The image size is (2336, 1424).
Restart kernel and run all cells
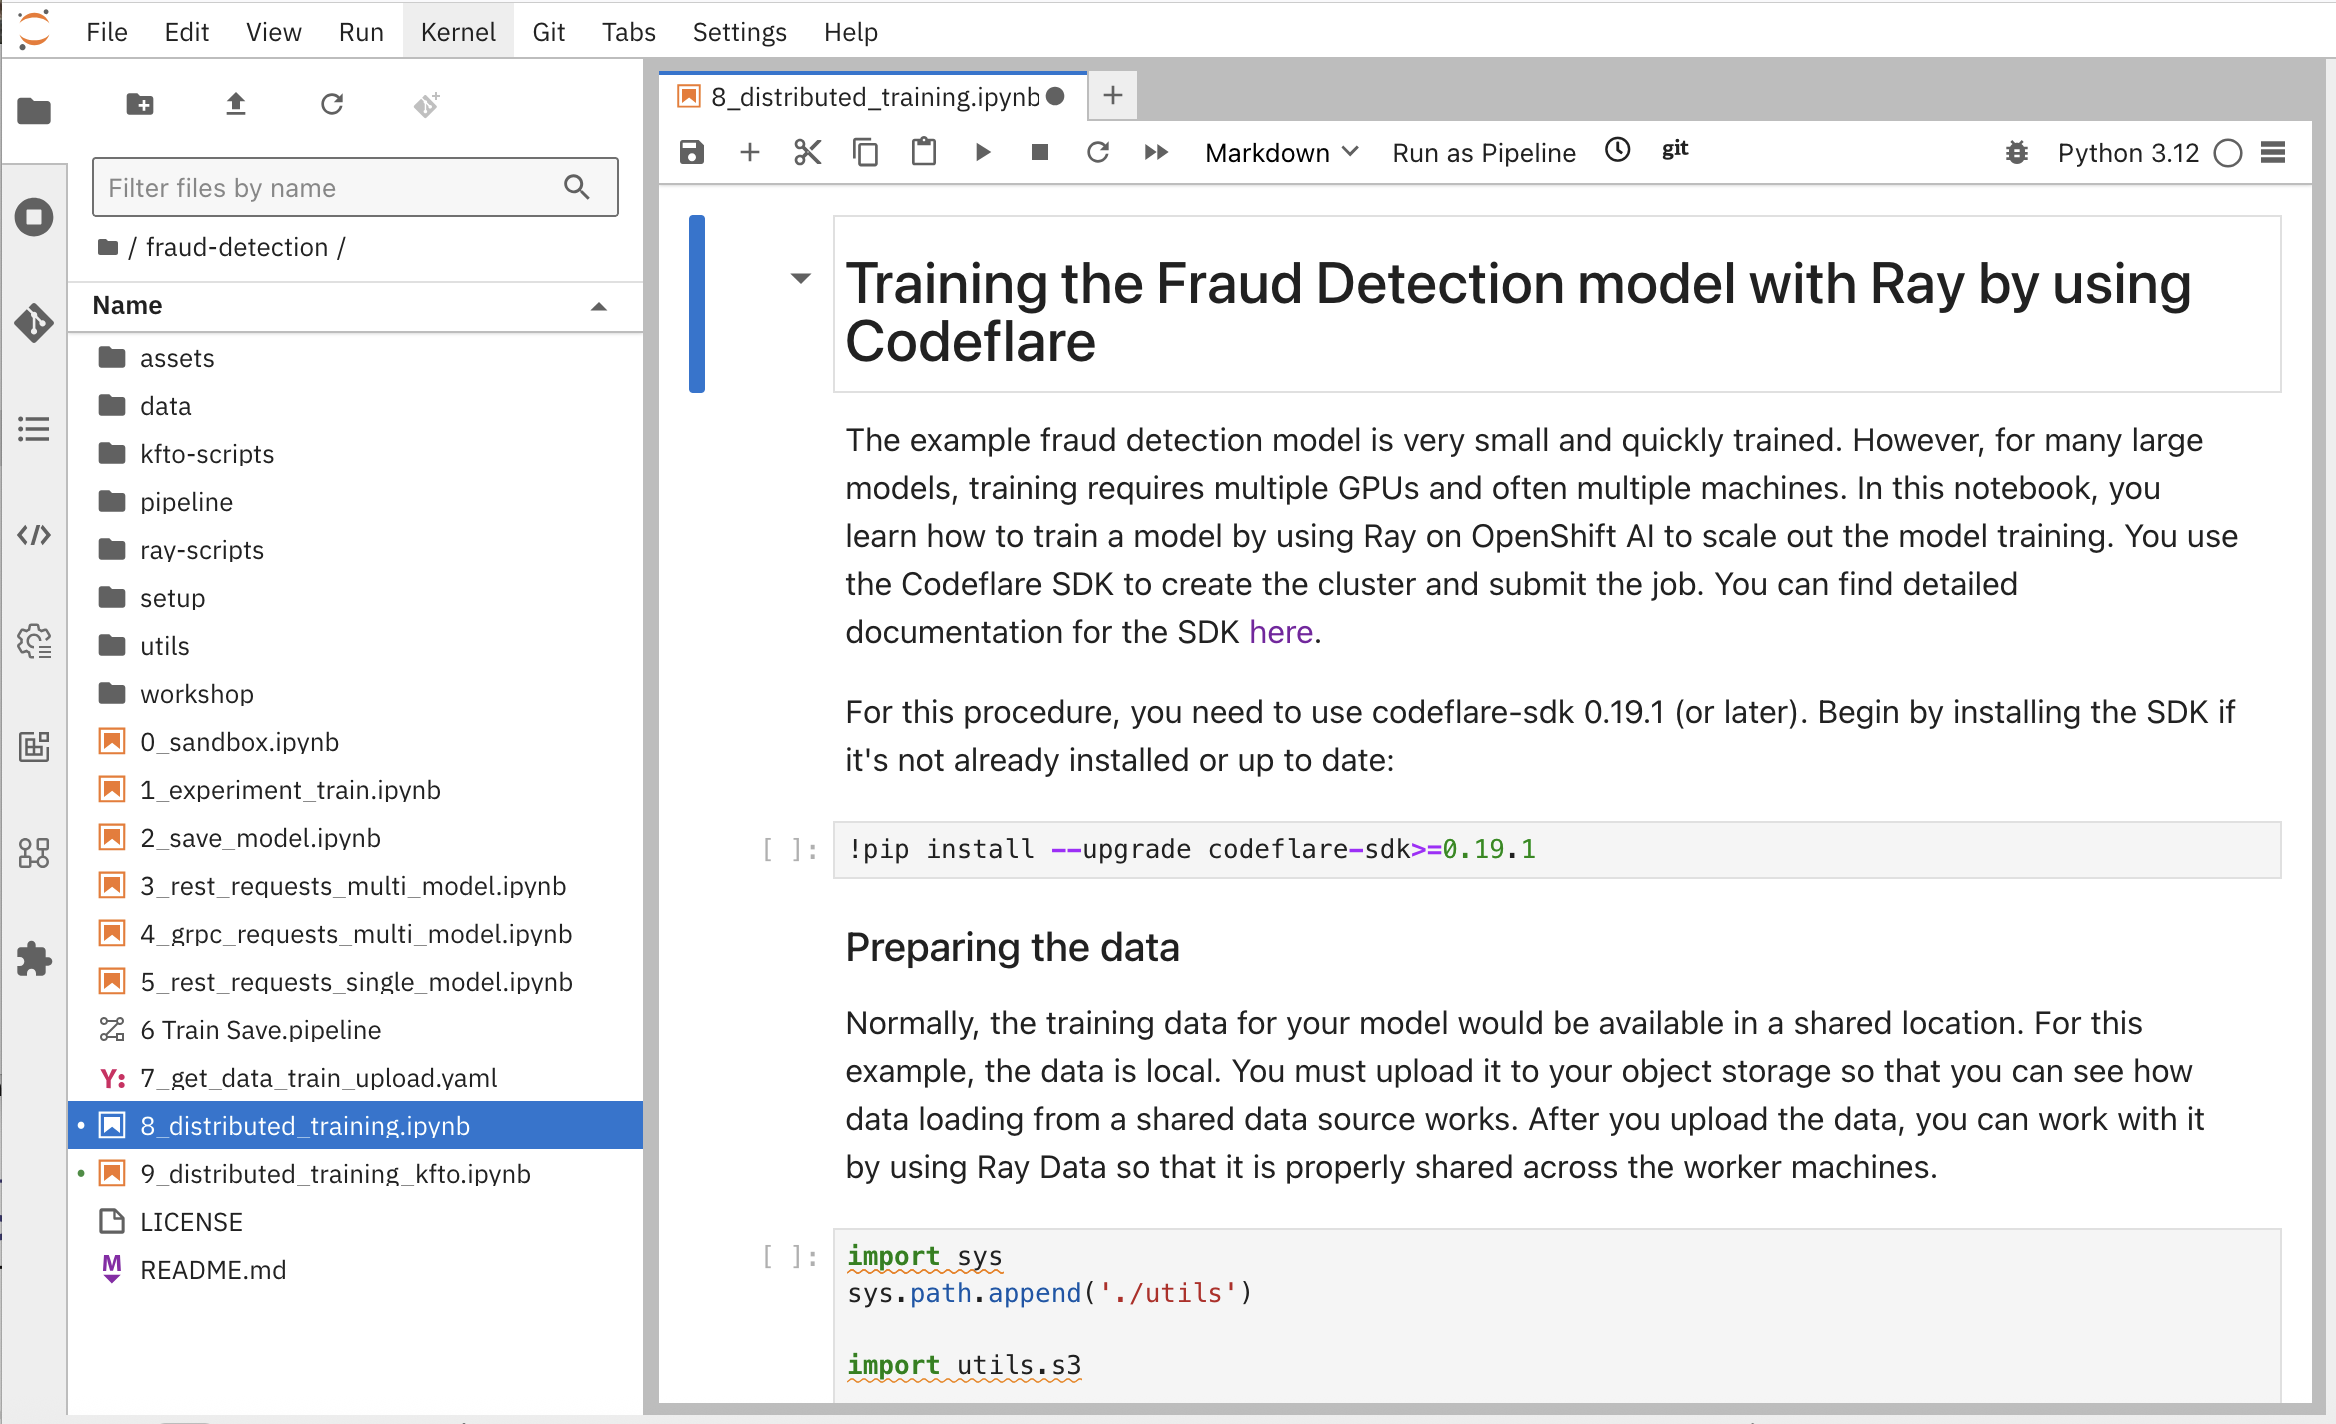[1156, 152]
